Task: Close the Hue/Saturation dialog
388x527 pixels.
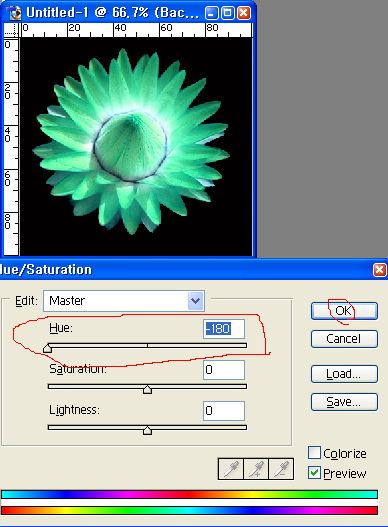Action: point(380,270)
